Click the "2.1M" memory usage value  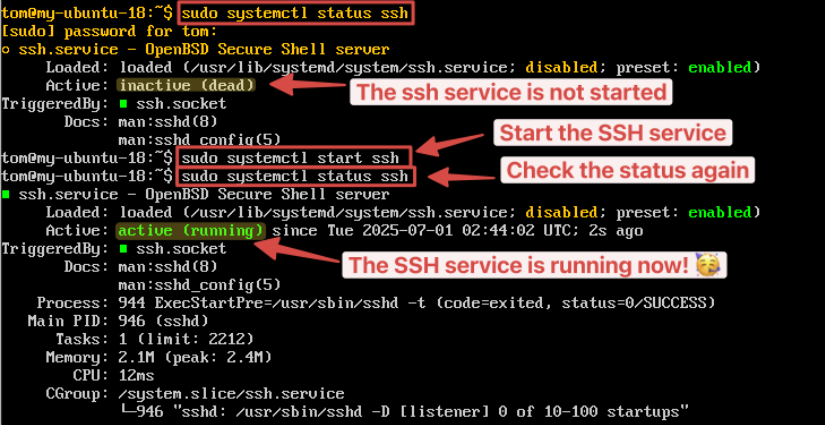(136, 358)
